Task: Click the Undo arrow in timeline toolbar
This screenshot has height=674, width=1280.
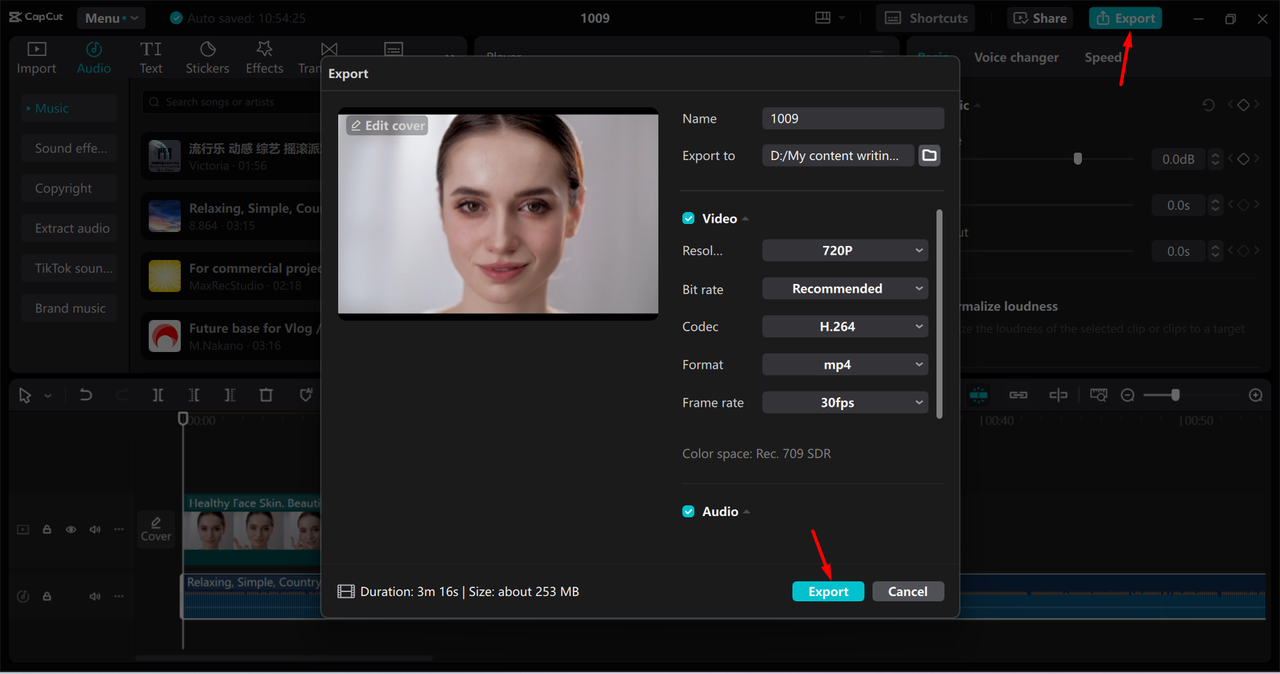Action: coord(86,395)
